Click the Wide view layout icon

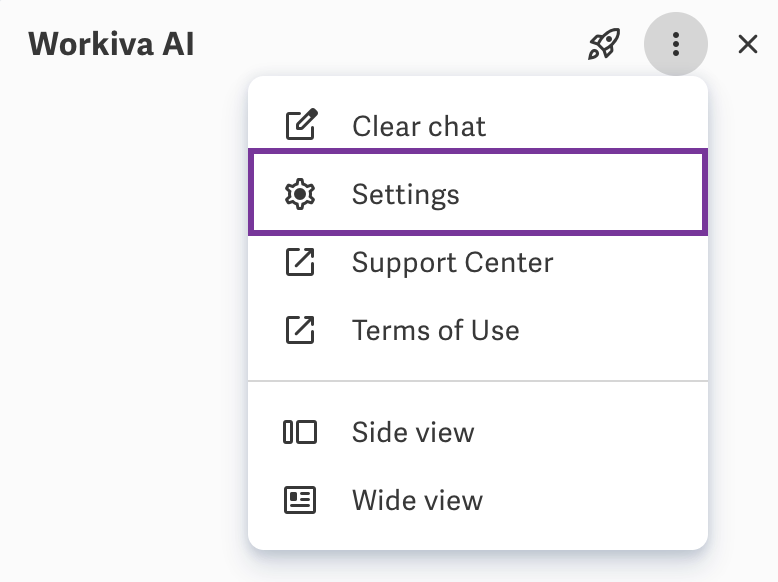pos(300,500)
